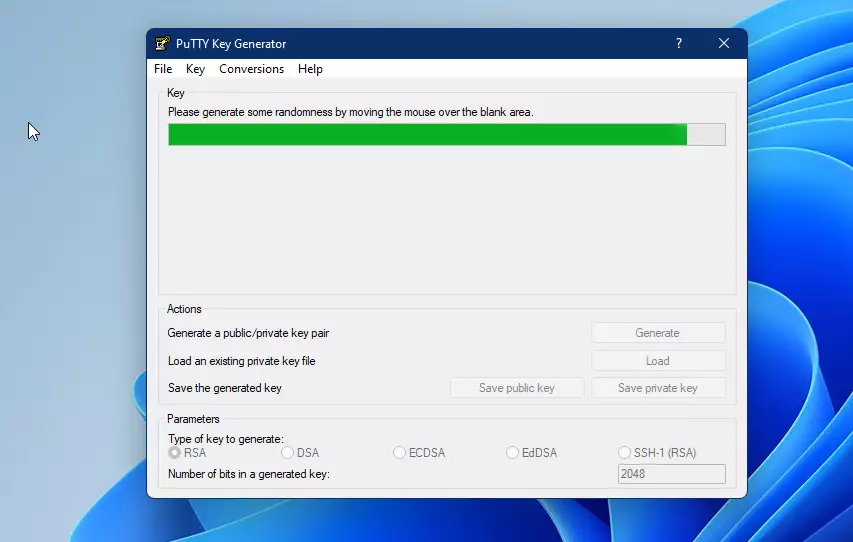
Task: Click Save public key button
Action: [x=517, y=388]
